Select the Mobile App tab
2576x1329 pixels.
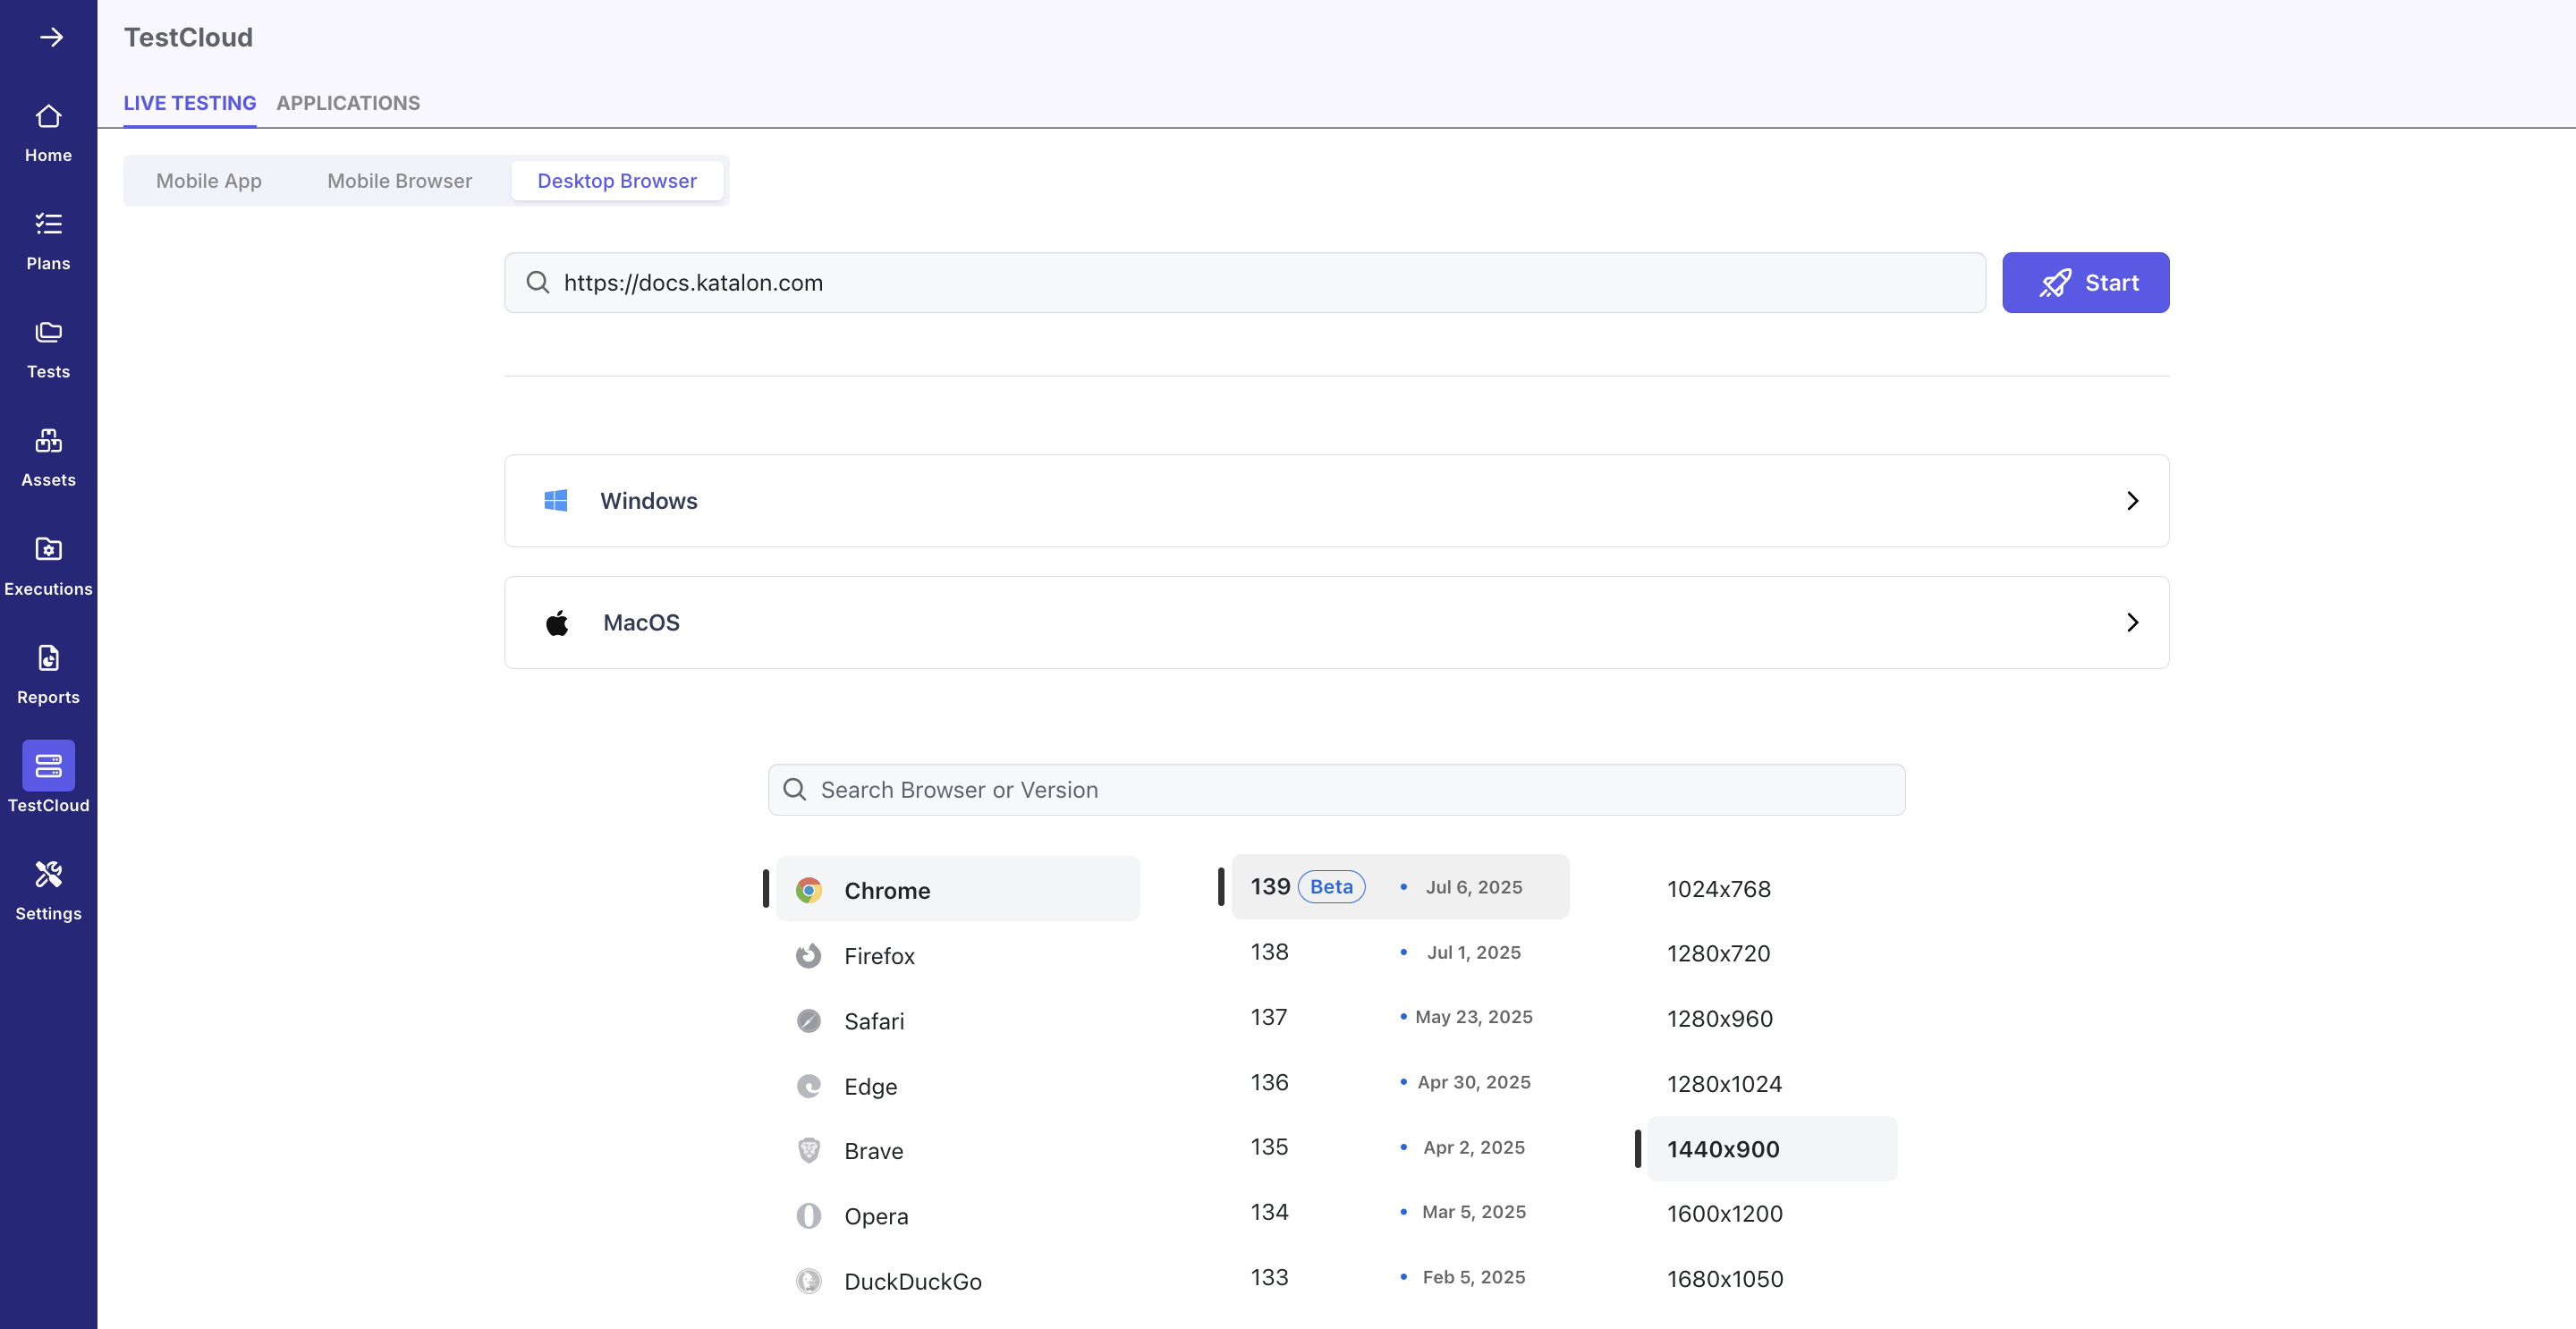click(209, 181)
